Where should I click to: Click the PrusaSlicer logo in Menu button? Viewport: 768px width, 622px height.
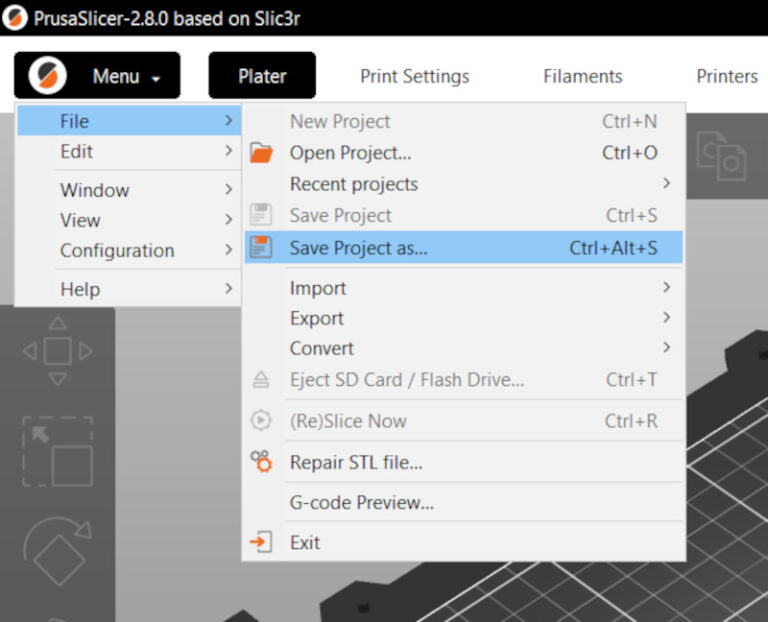coord(47,76)
